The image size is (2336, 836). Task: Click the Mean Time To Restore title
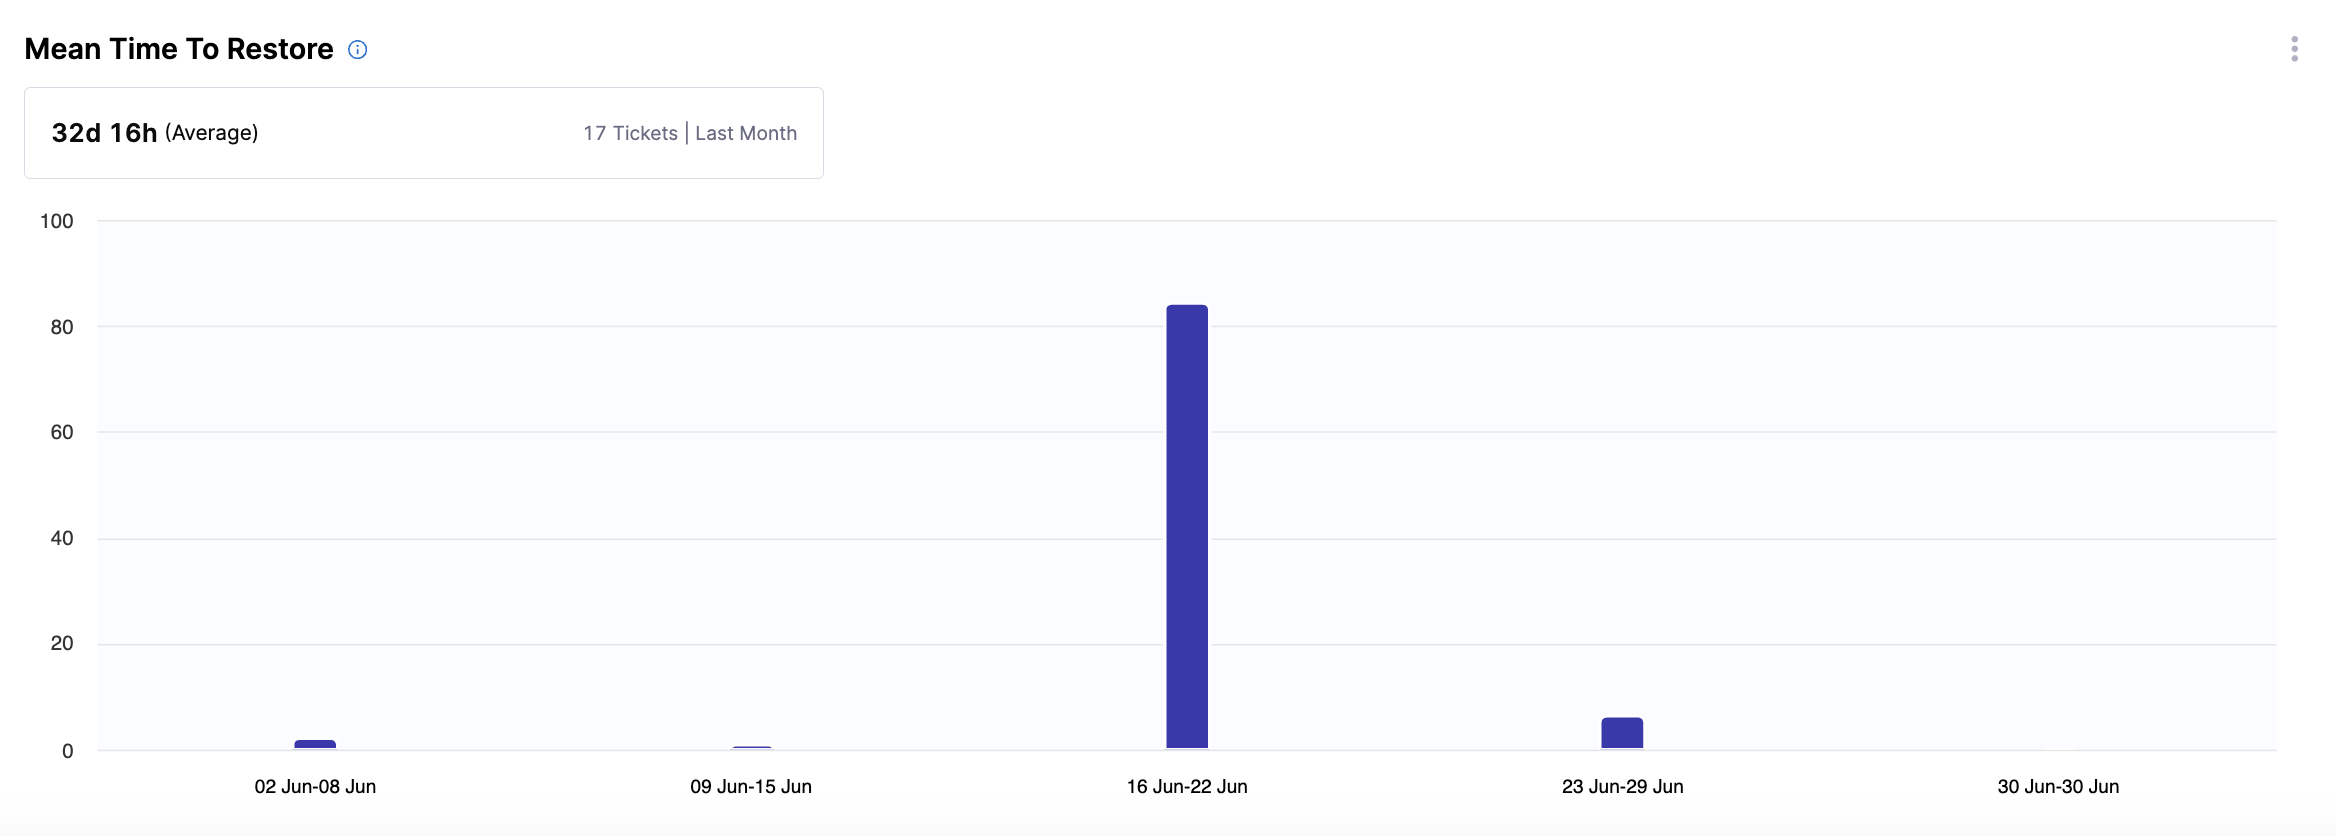pyautogui.click(x=179, y=49)
